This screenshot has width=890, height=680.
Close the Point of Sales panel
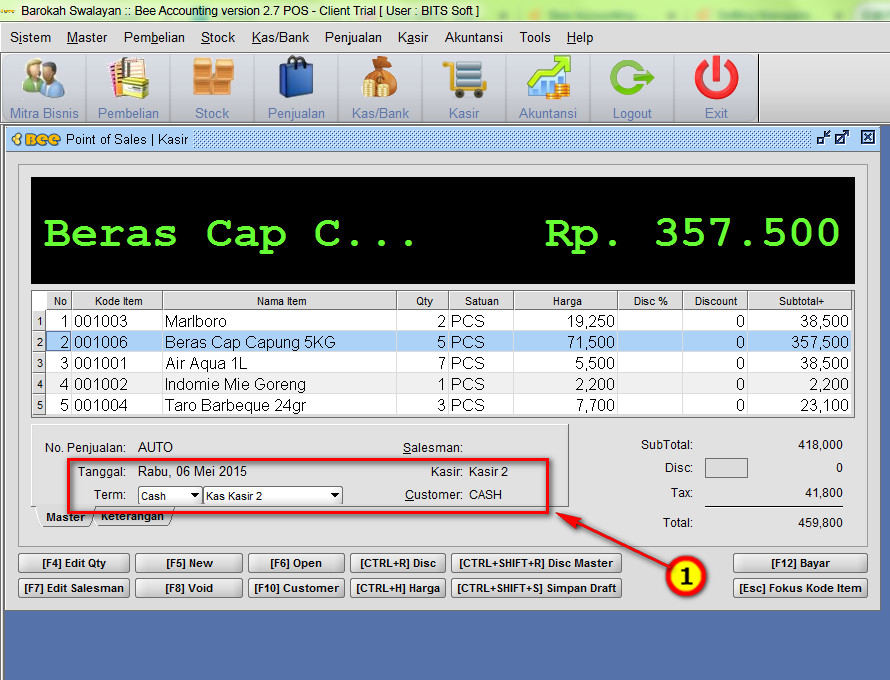pos(867,137)
